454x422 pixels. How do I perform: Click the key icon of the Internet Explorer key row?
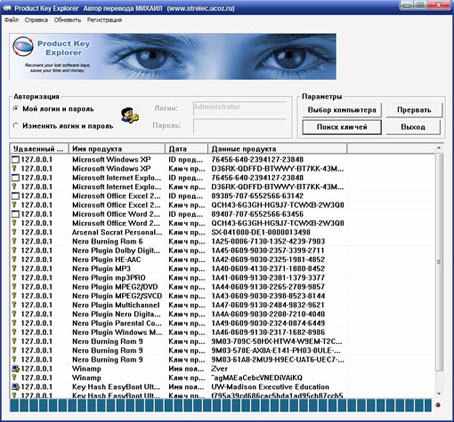[14, 187]
